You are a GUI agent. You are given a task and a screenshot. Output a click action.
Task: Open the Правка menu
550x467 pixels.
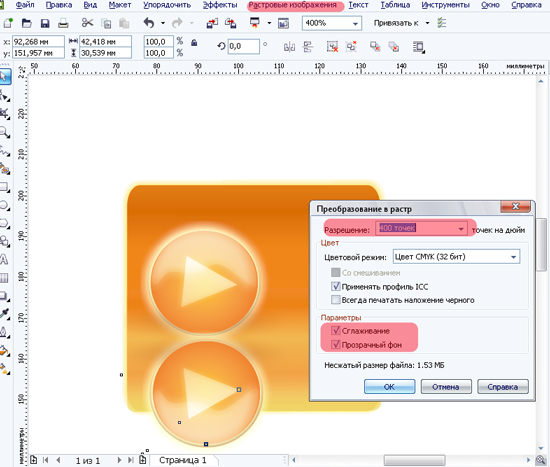tap(59, 5)
